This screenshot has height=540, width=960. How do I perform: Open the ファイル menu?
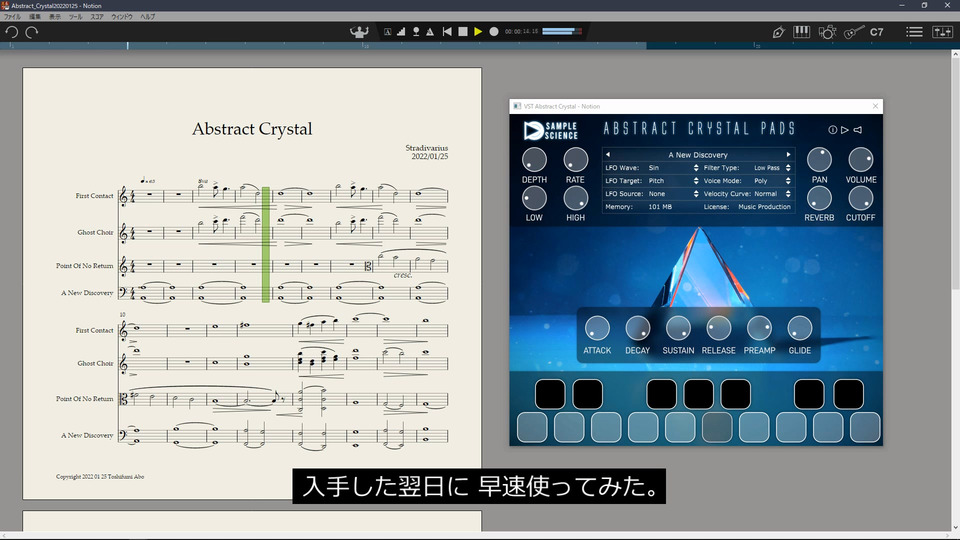coord(12,17)
